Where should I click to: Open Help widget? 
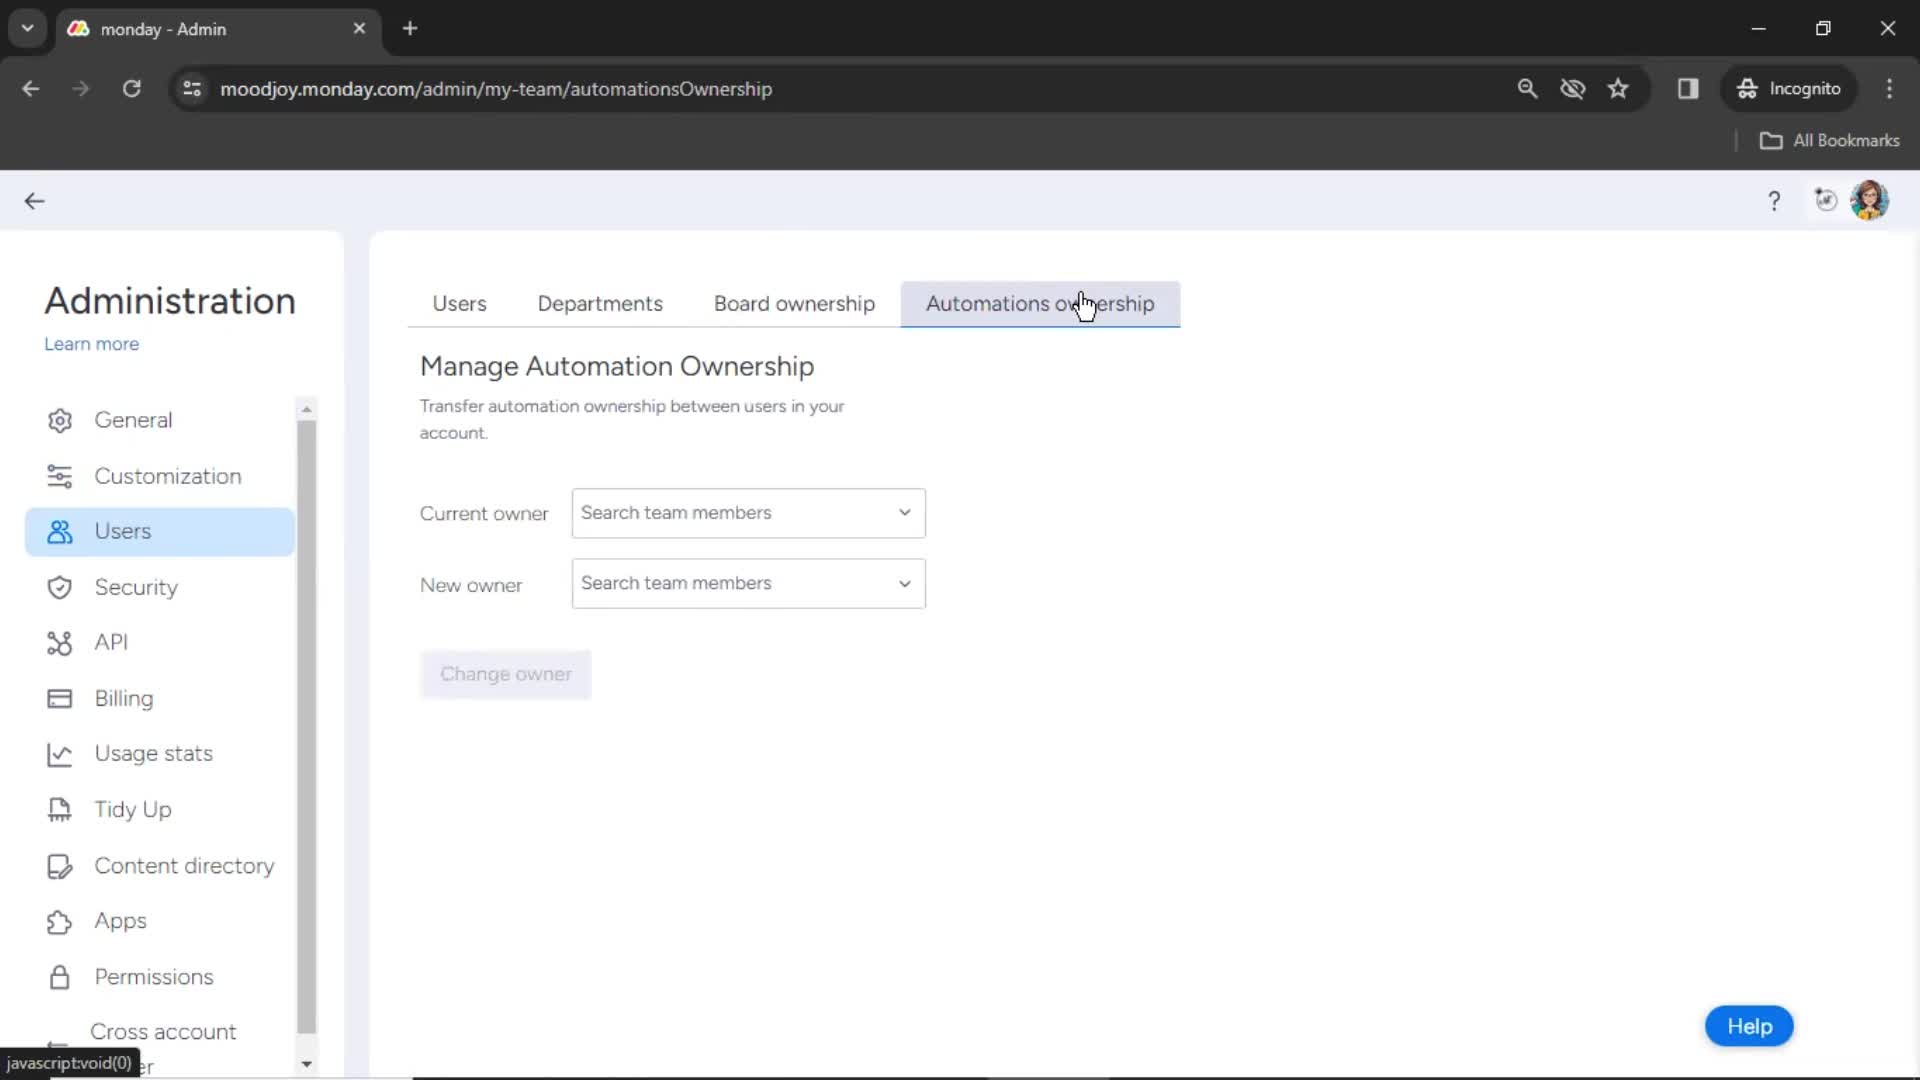(1750, 1026)
